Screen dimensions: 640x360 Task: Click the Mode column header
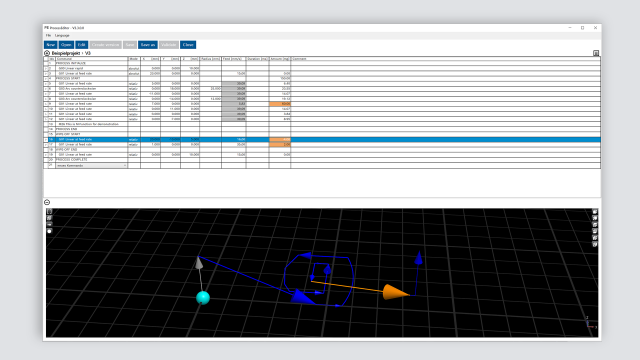[134, 59]
